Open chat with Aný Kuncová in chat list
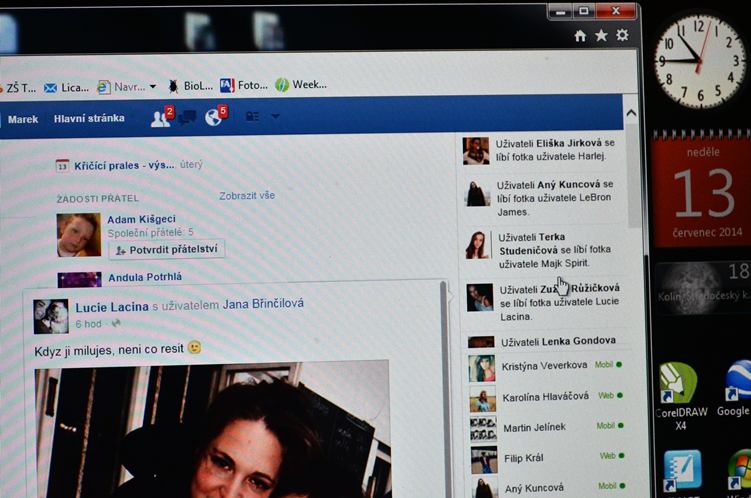Image resolution: width=751 pixels, height=498 pixels. tap(551, 488)
